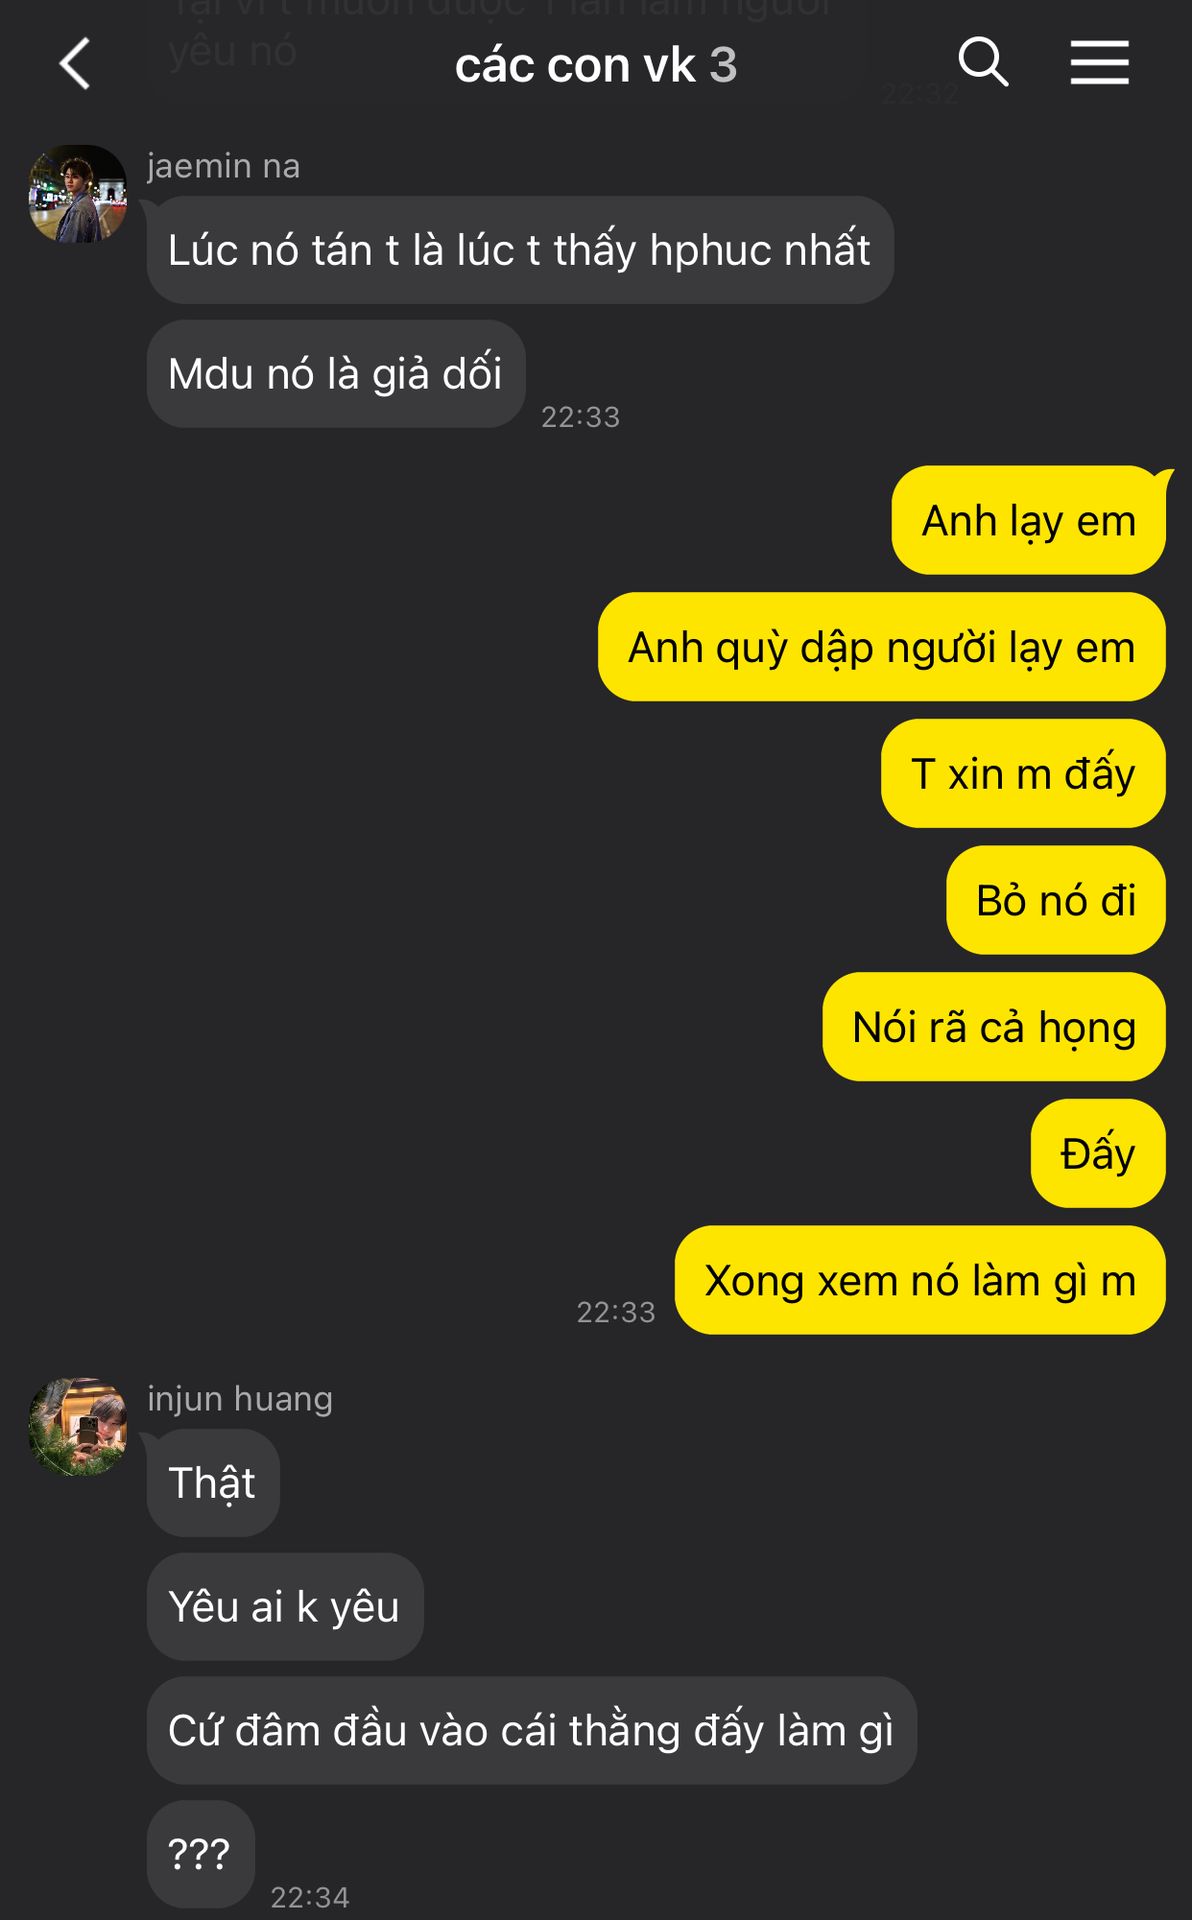Tap the short yellow bubble "Đấy"
The height and width of the screenshot is (1920, 1192).
[1098, 1153]
